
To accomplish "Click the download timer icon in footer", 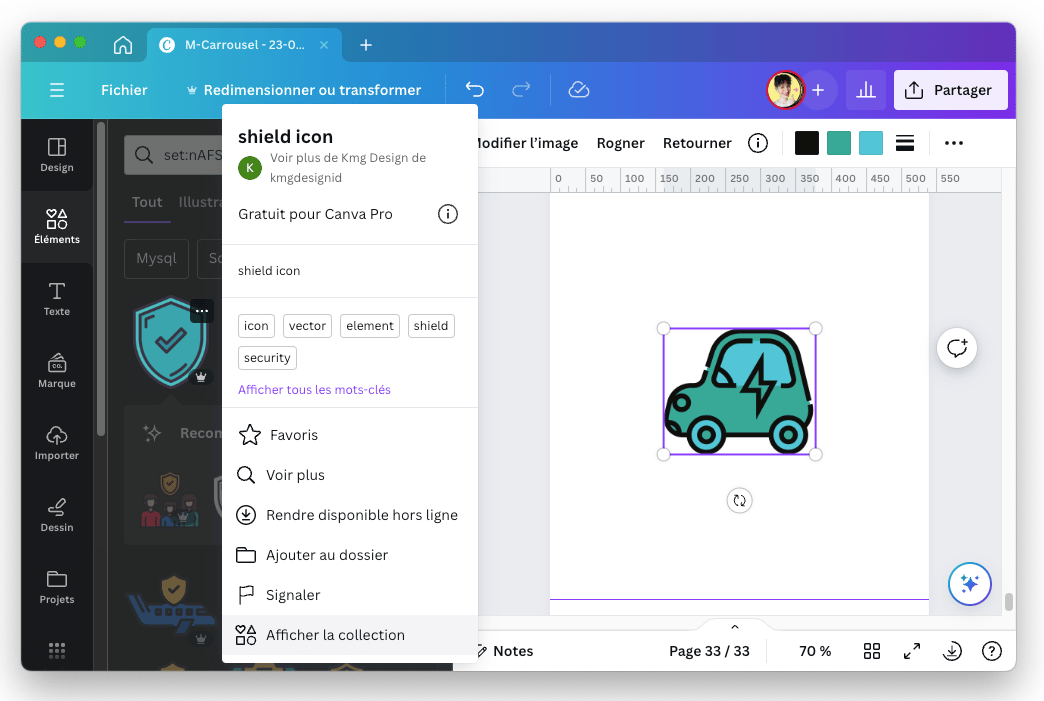I will 952,651.
